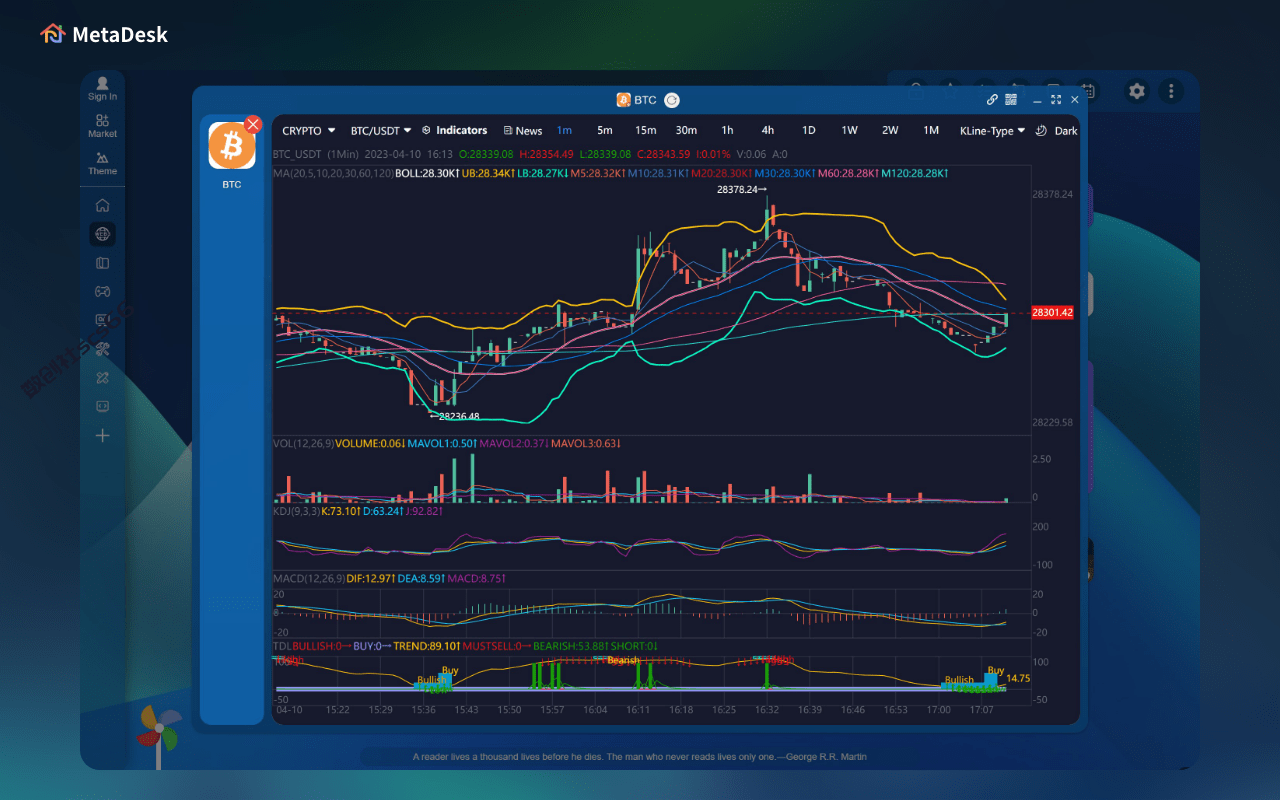The image size is (1280, 800).
Task: Click the MetaDesk logo
Action: (104, 34)
